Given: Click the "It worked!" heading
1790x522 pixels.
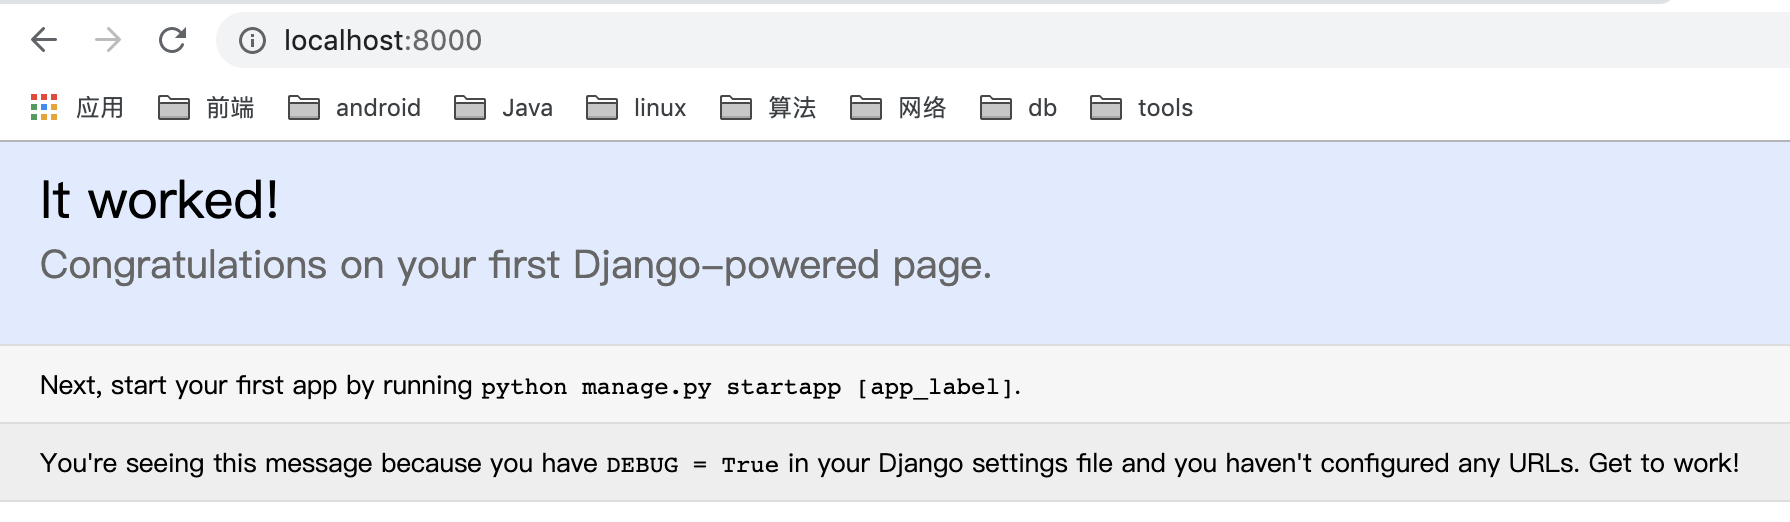Looking at the screenshot, I should tap(159, 200).
